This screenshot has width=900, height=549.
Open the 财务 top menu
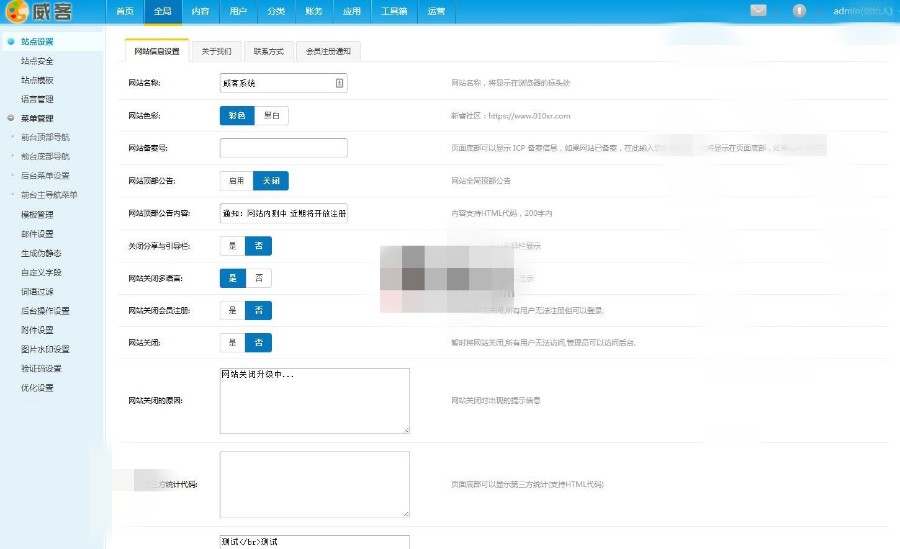click(x=314, y=11)
